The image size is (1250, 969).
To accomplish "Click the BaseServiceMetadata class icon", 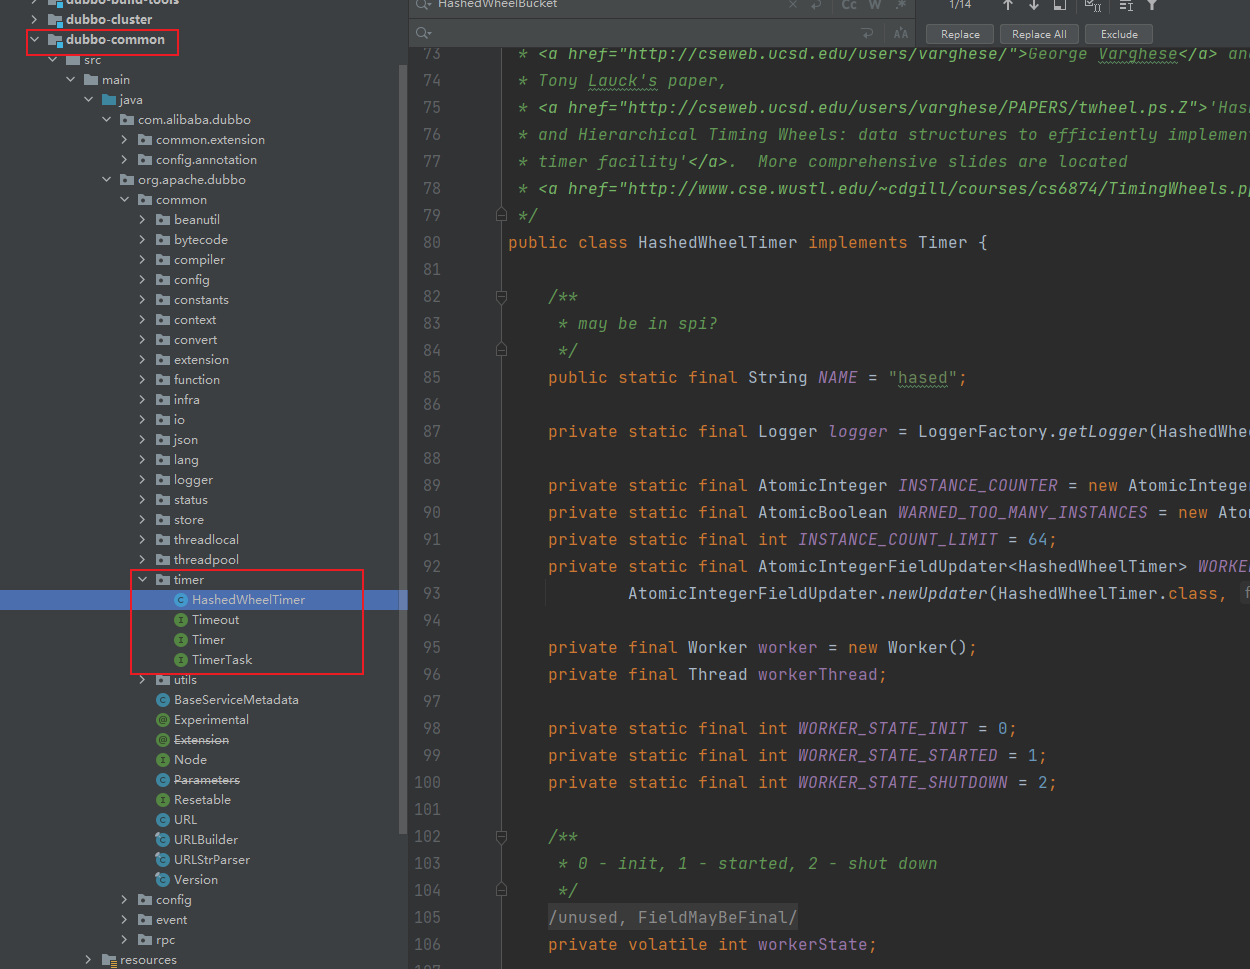I will [x=163, y=700].
